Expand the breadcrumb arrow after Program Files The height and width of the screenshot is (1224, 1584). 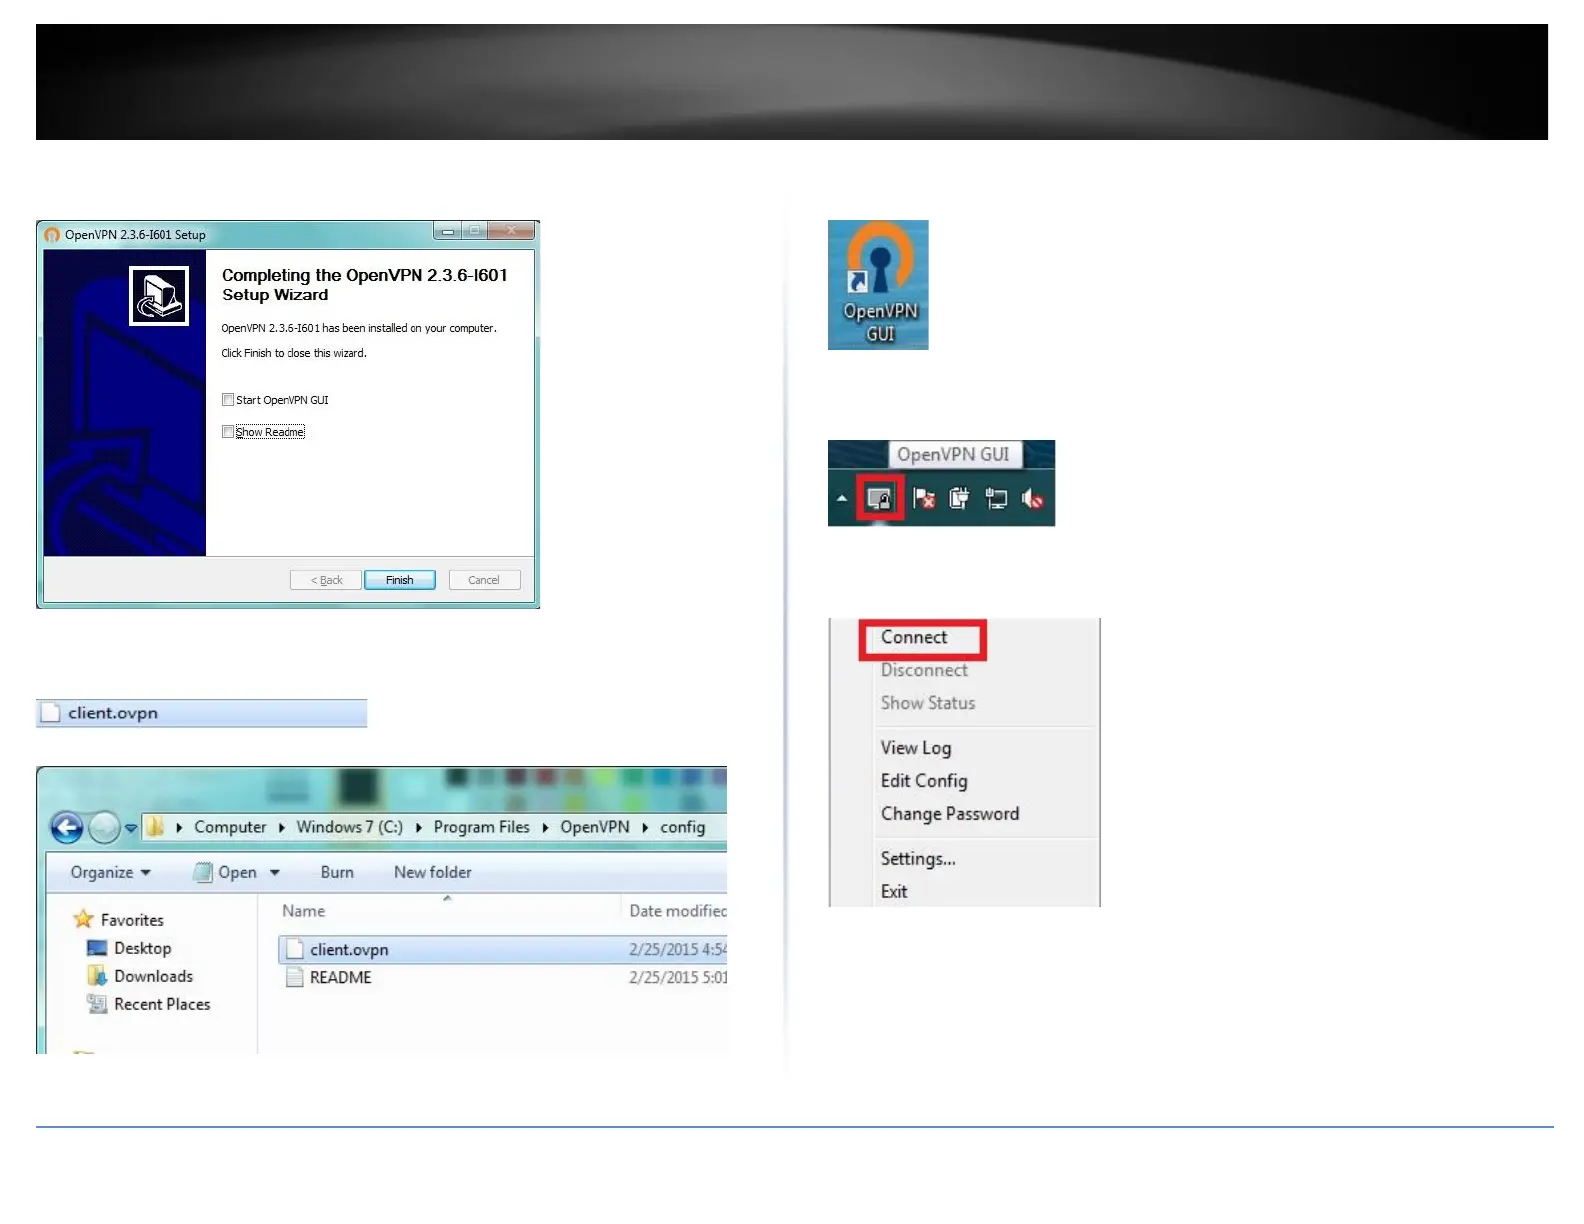tap(545, 828)
